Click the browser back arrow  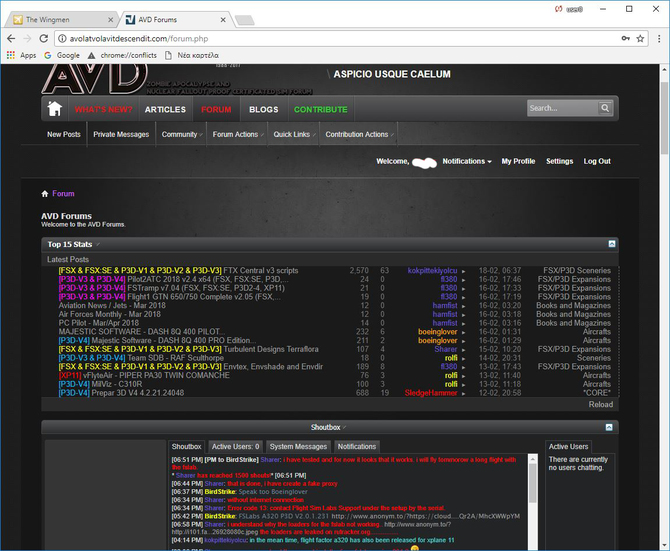(11, 38)
